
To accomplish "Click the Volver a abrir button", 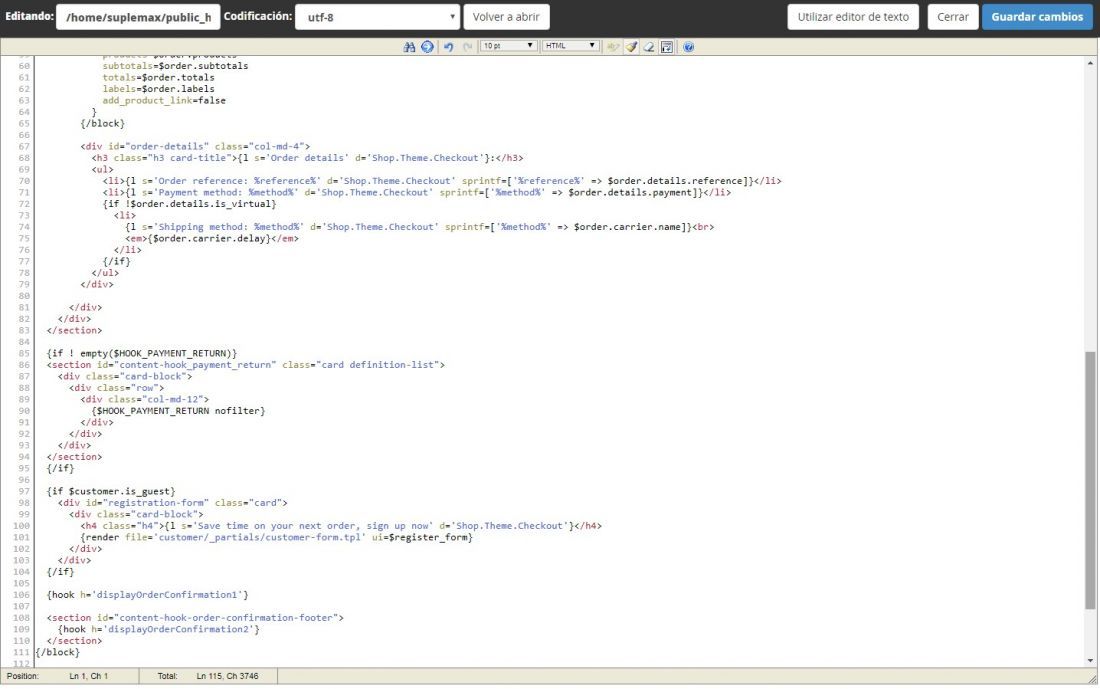I will click(x=507, y=17).
